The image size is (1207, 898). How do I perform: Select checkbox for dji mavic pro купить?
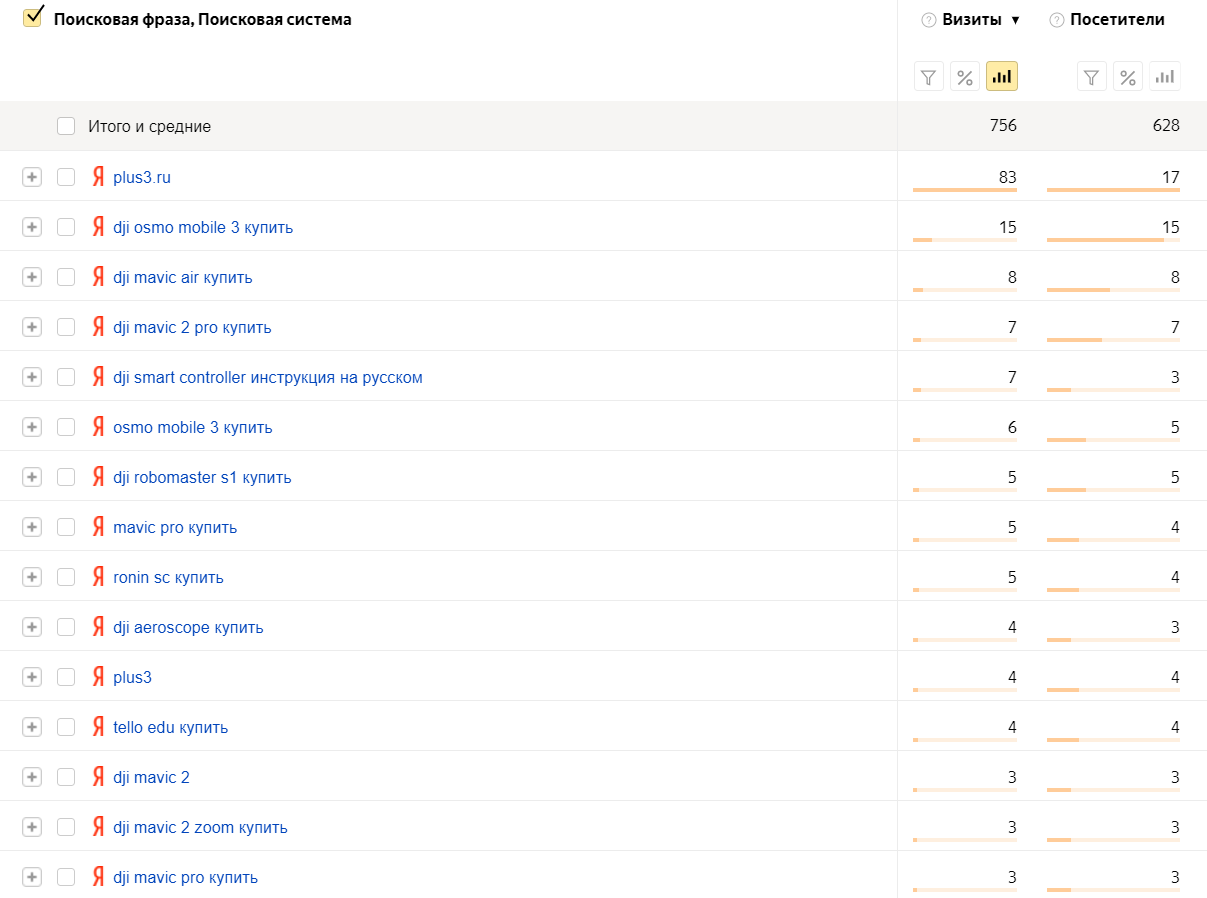click(x=66, y=877)
